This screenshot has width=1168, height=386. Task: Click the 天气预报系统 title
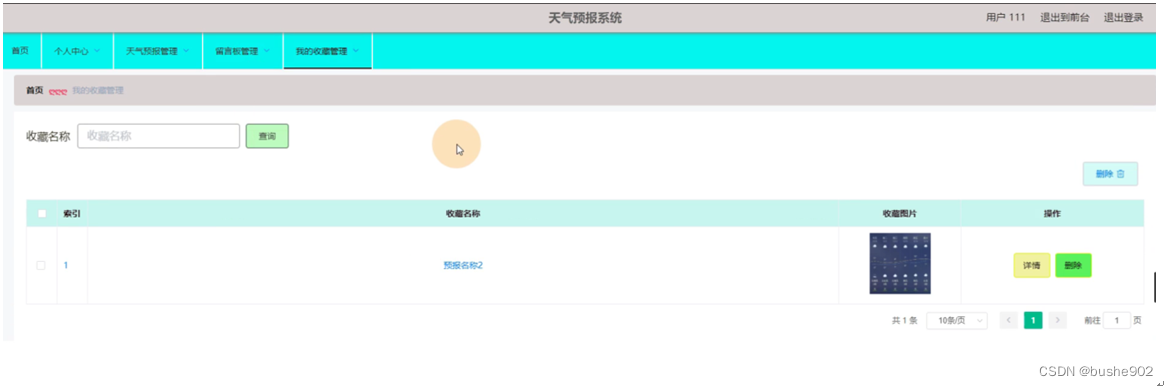click(585, 18)
